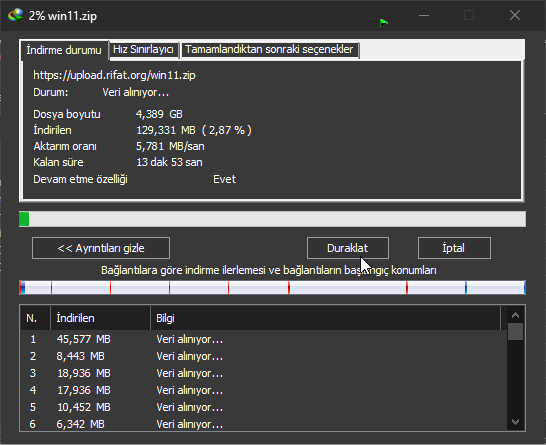
Task: Select connection row 6 with 6,342 MB
Action: click(264, 424)
